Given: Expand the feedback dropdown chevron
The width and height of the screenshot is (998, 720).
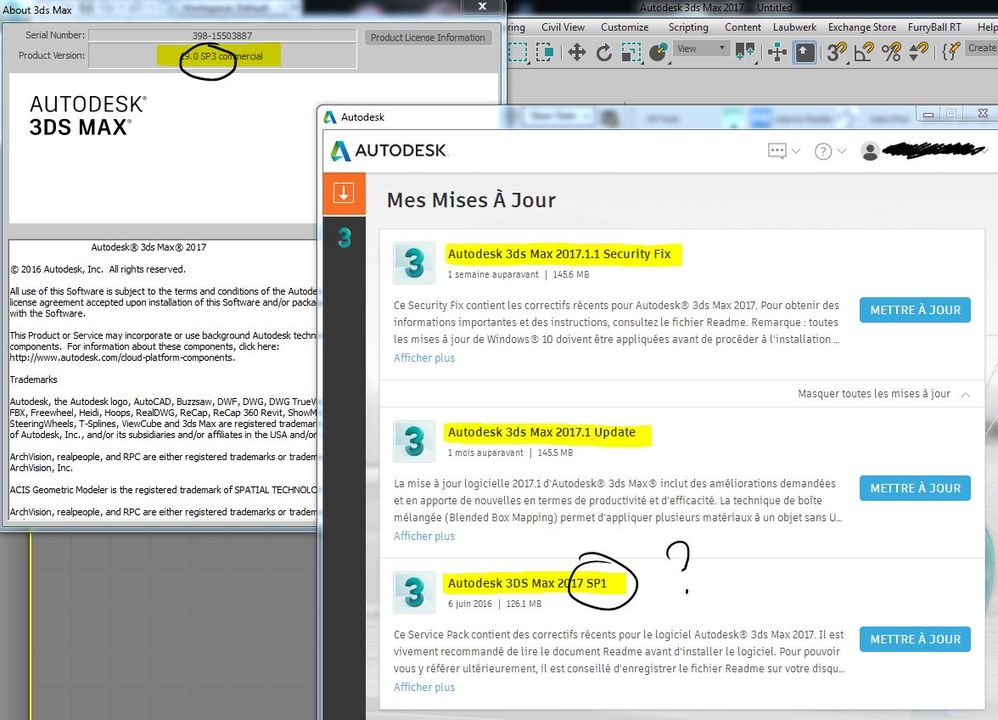Looking at the screenshot, I should point(796,152).
